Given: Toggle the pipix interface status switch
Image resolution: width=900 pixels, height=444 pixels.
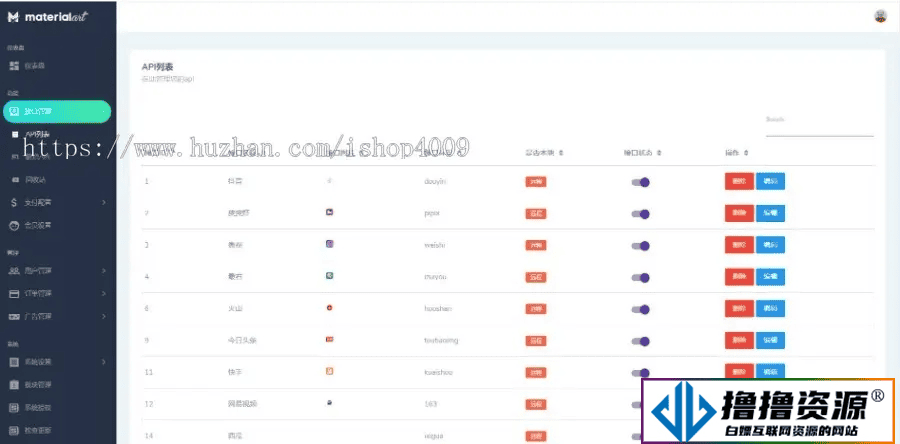Looking at the screenshot, I should tap(641, 214).
